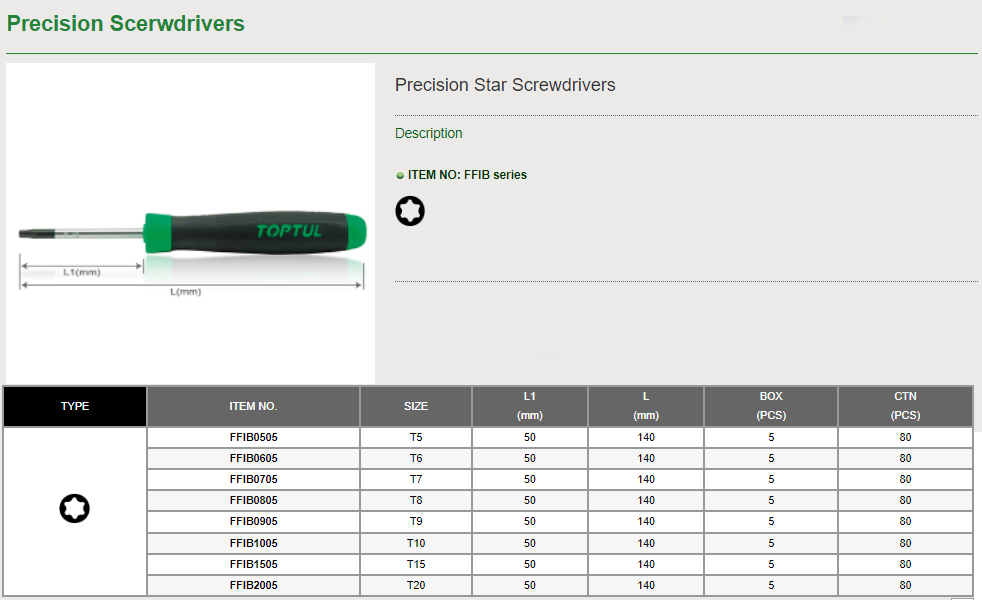
Task: Click the SIZE column header
Action: [416, 406]
